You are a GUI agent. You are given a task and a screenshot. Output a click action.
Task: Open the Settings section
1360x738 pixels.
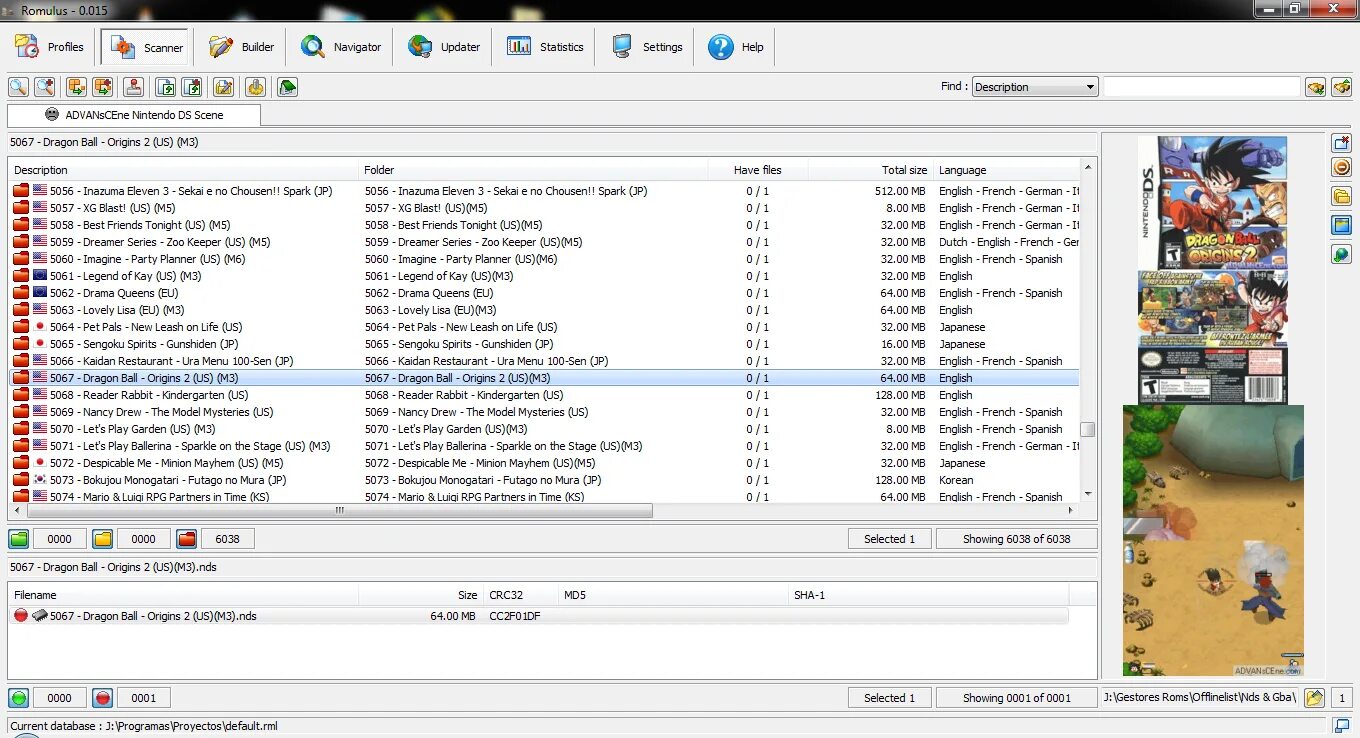tap(647, 47)
